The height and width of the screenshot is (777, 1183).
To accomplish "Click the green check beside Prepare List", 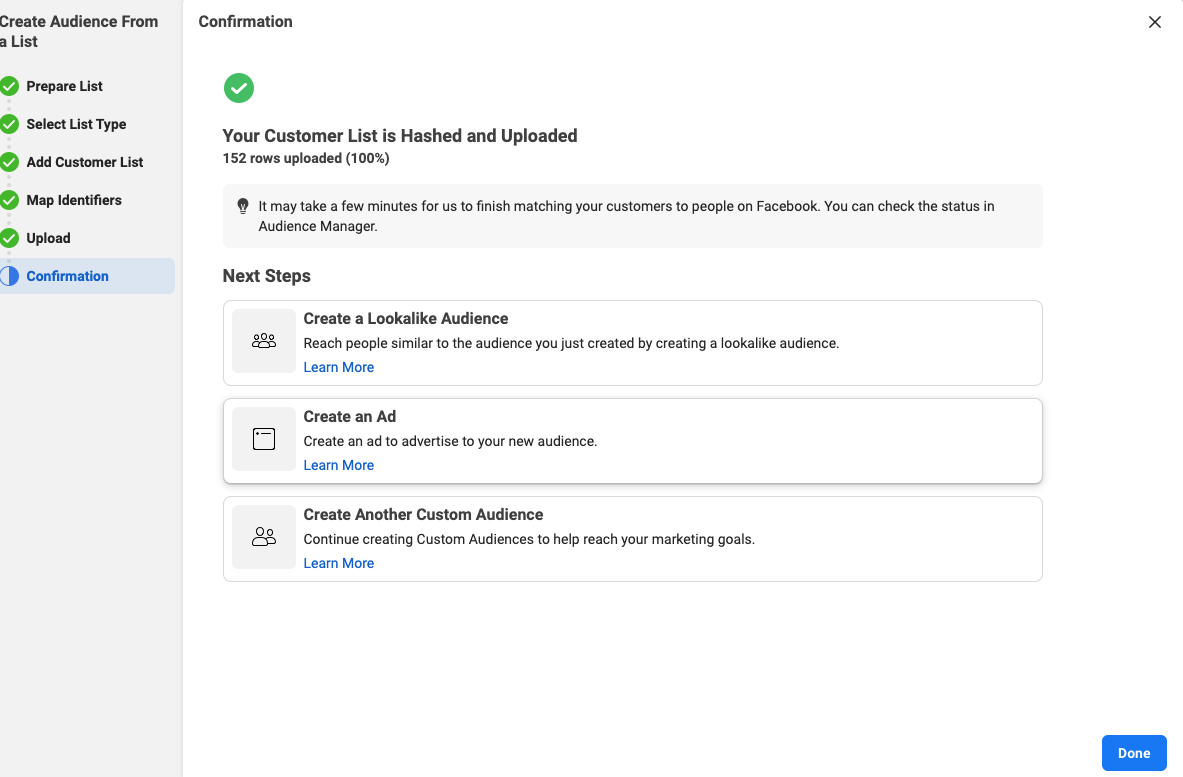I will tap(9, 86).
